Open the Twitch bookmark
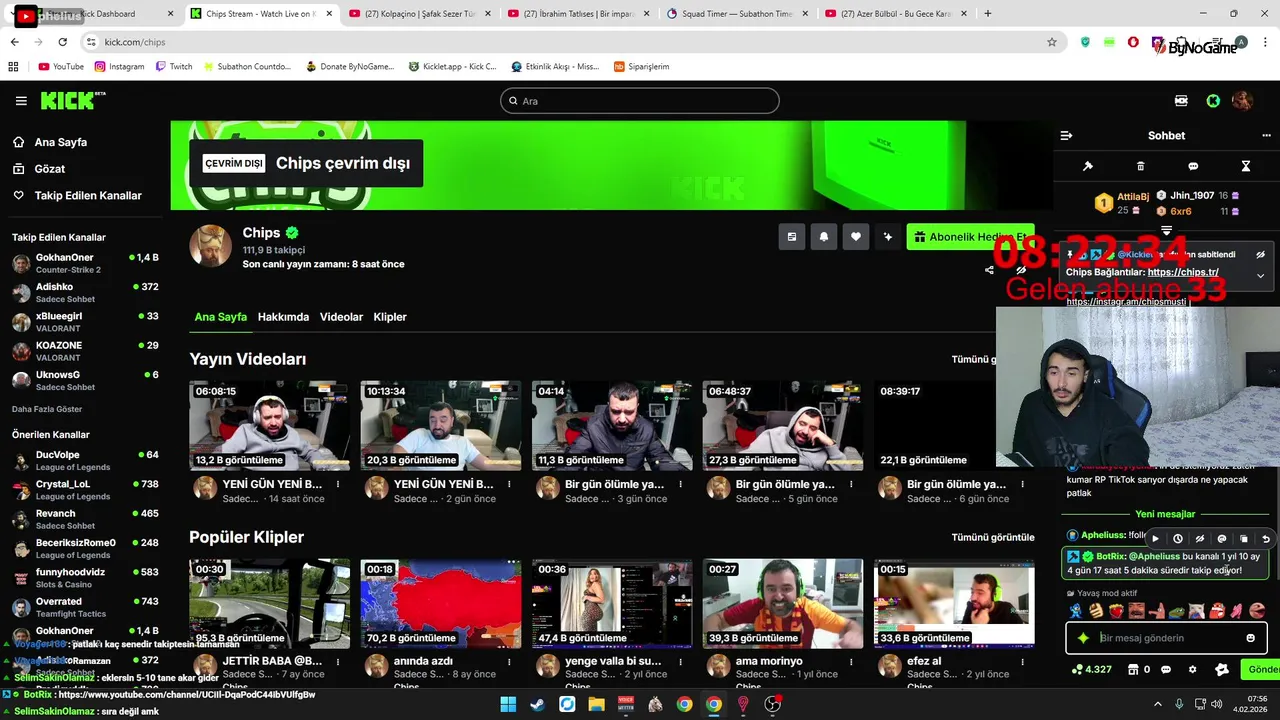The height and width of the screenshot is (720, 1280). click(x=174, y=66)
